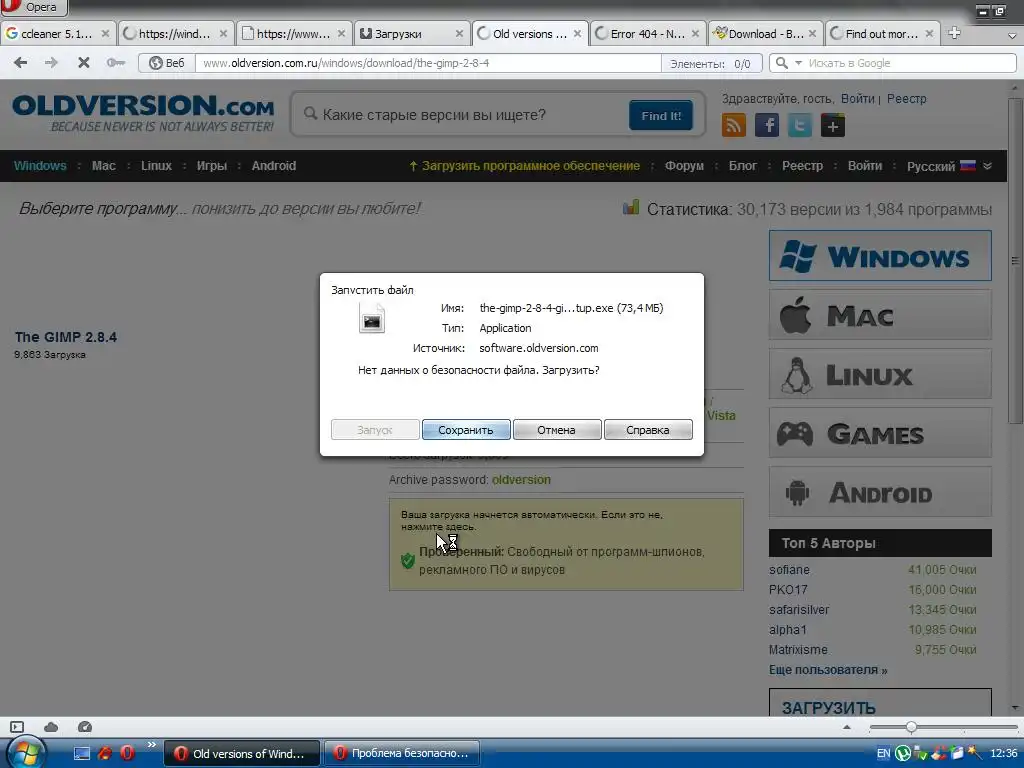The image size is (1024, 768).
Task: Click the Android platform banner
Action: pos(880,492)
